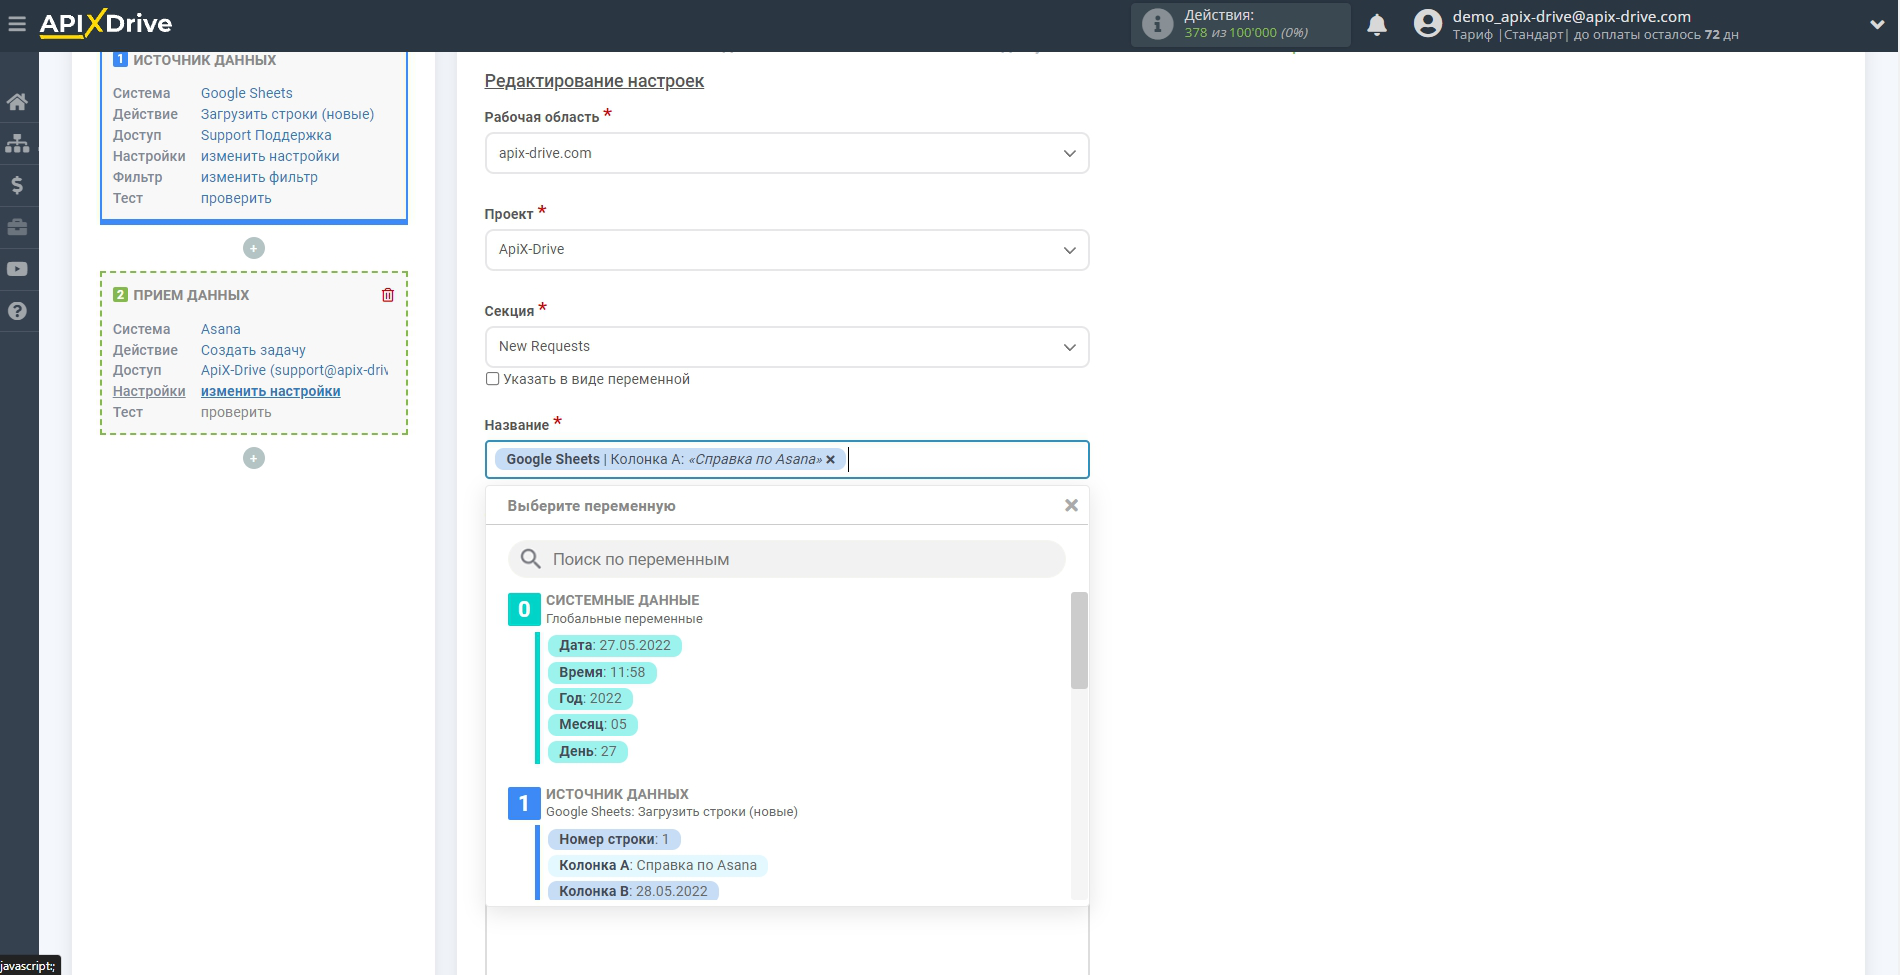Select the Номер строки: 1 variable
Screen dimensions: 1900x975
[x=614, y=840]
